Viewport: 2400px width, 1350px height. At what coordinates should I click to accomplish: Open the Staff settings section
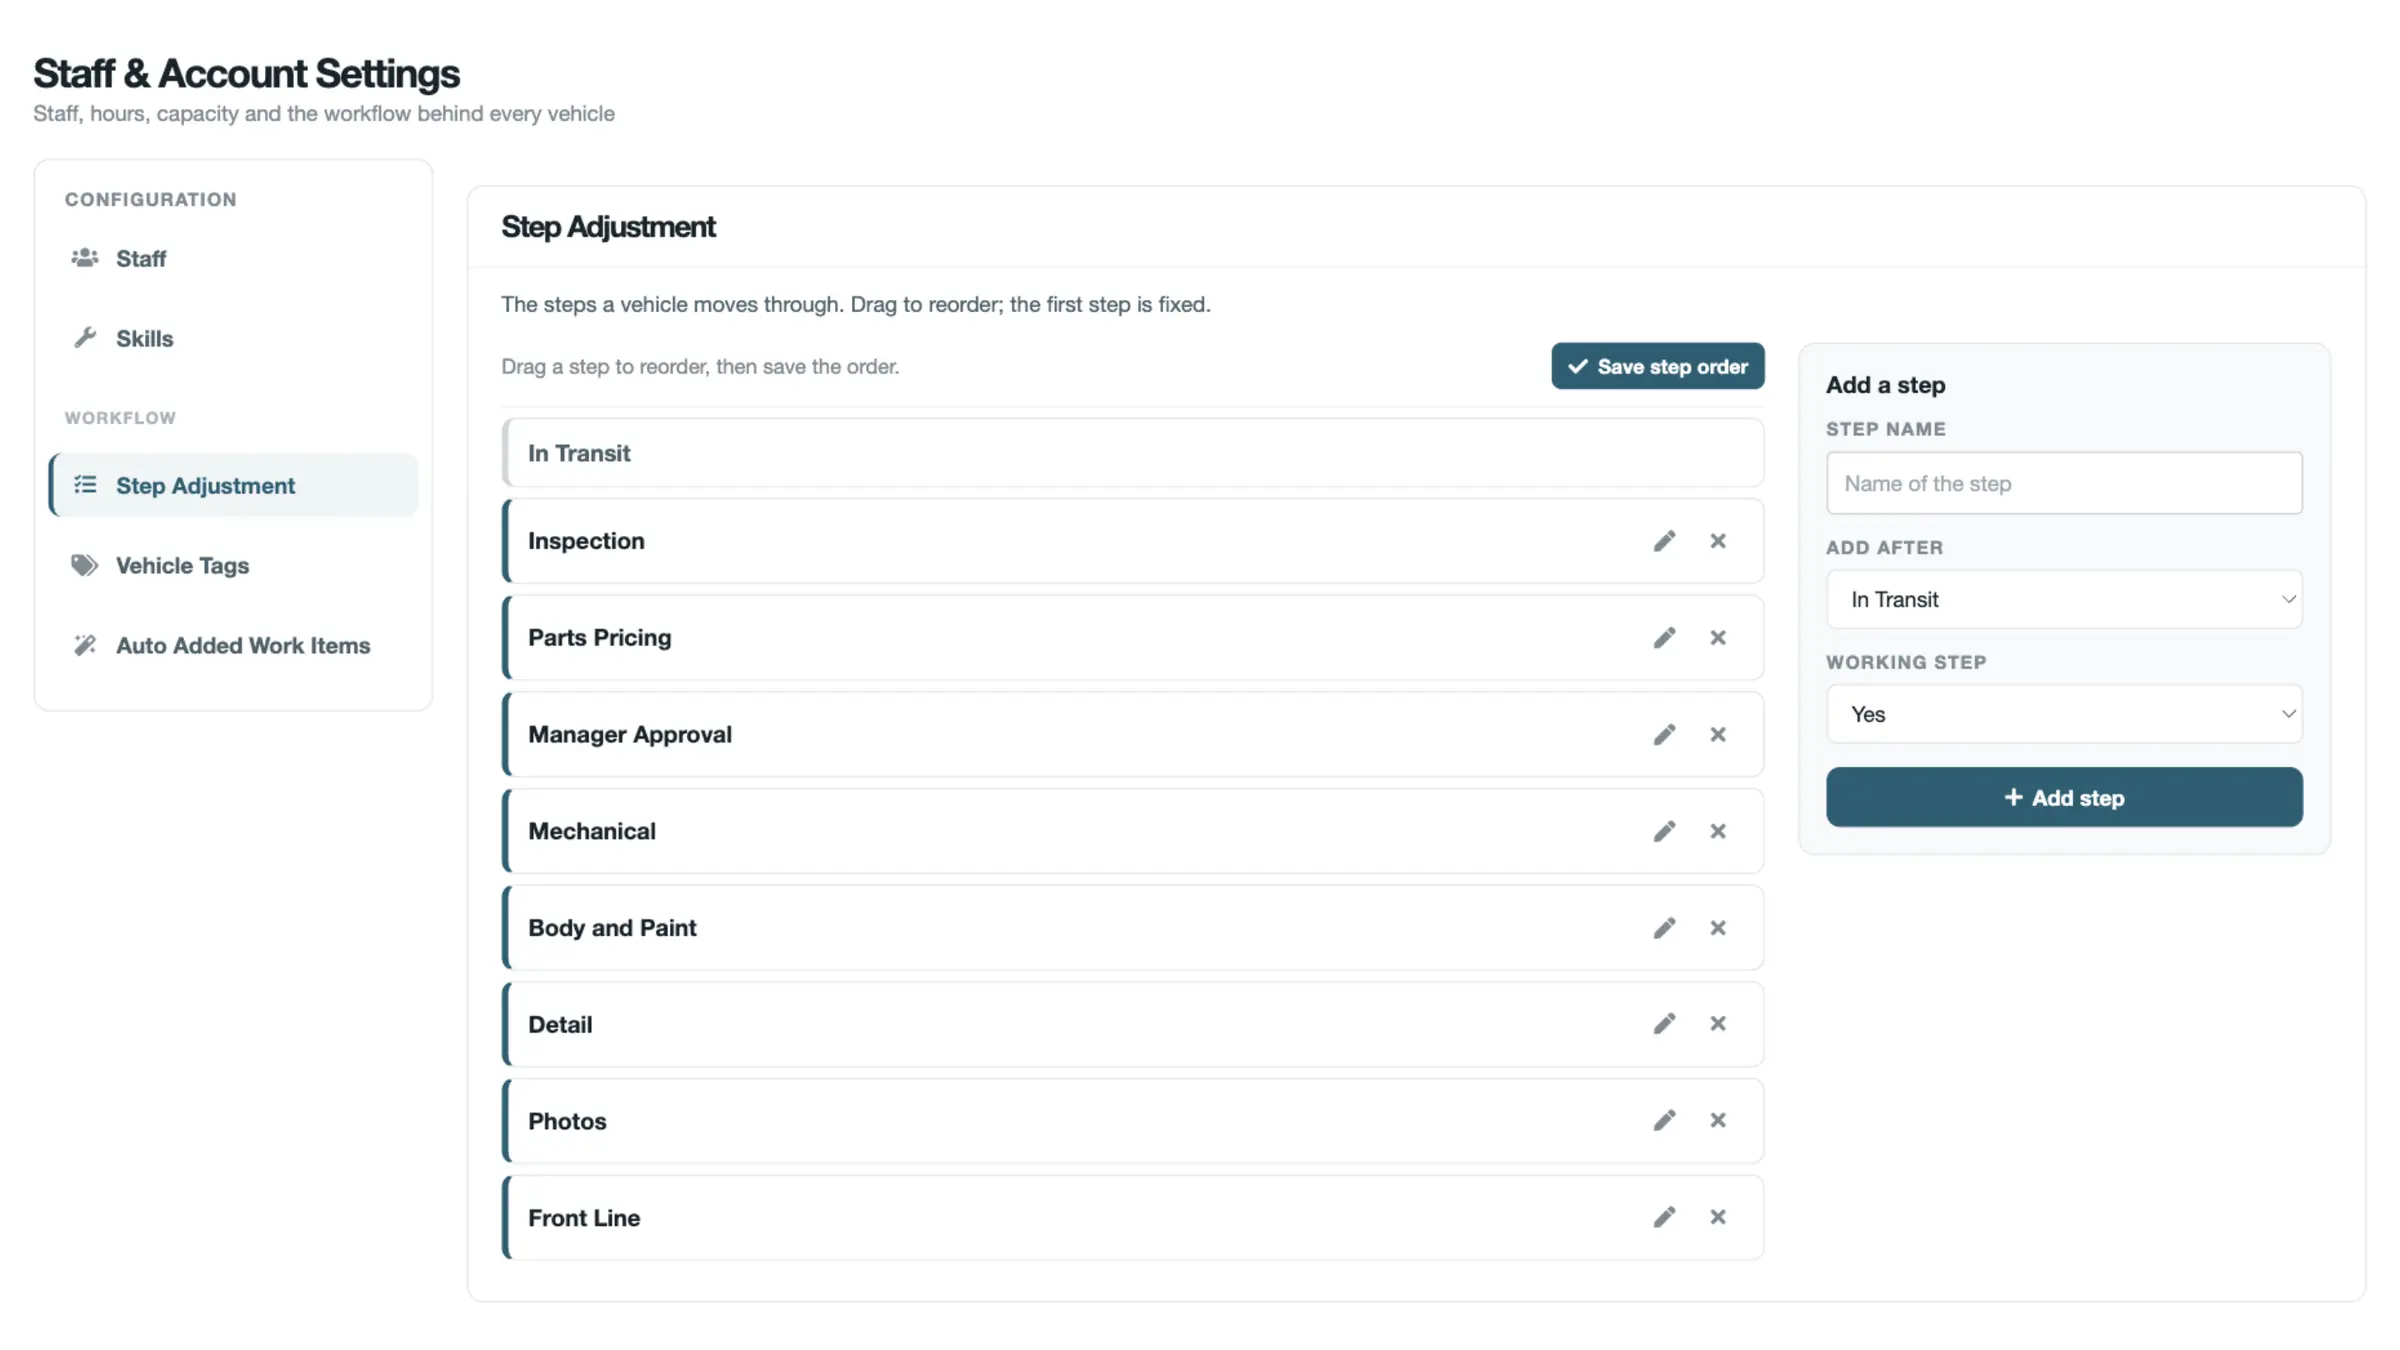(233, 259)
